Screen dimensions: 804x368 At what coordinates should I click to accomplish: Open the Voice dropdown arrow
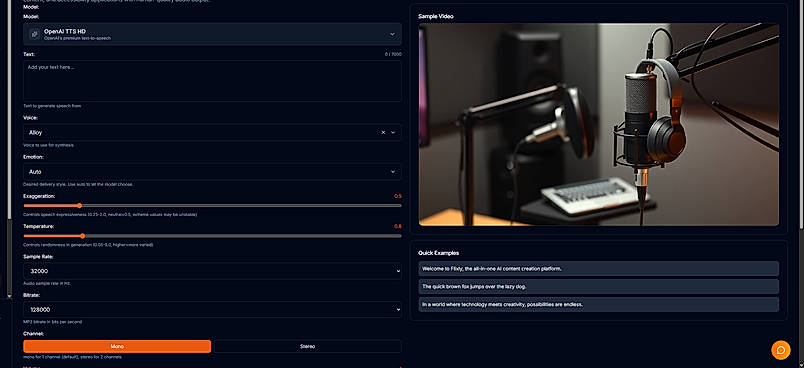(393, 132)
